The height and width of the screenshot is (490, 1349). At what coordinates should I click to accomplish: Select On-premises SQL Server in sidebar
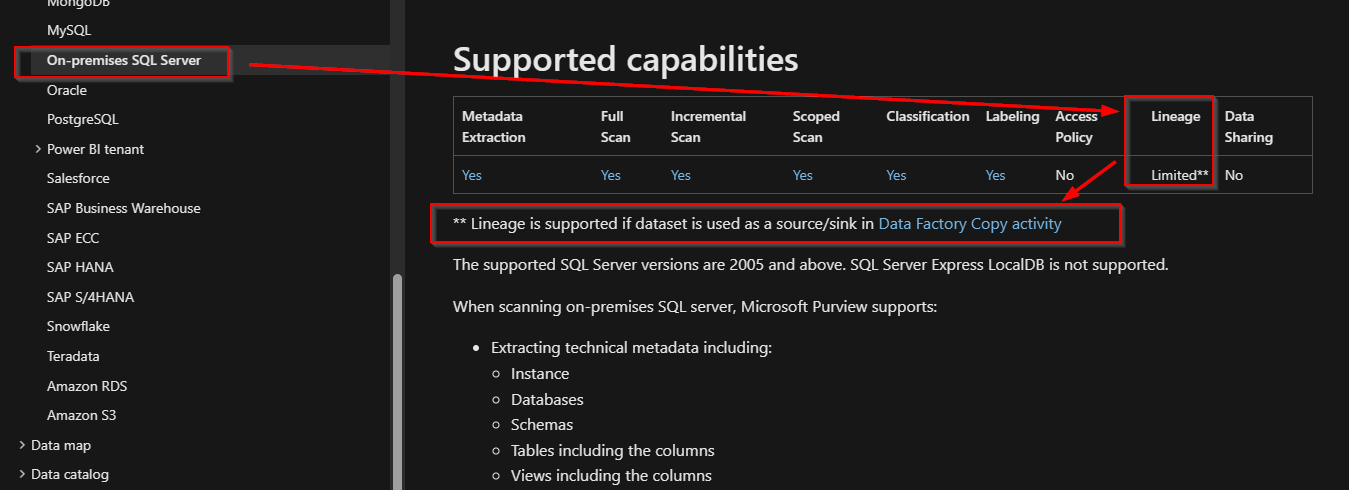click(124, 61)
